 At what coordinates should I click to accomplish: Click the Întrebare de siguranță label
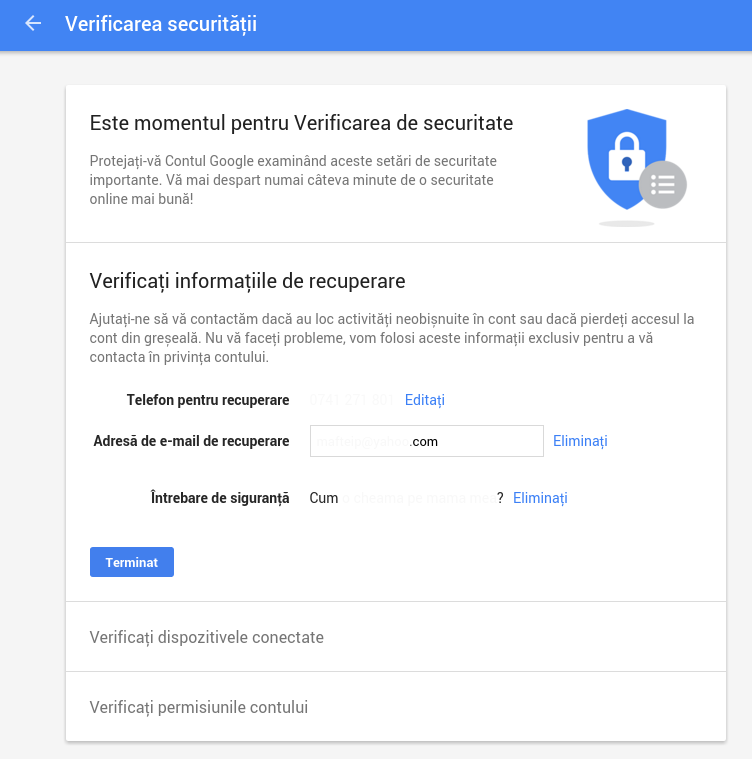pyautogui.click(x=220, y=498)
